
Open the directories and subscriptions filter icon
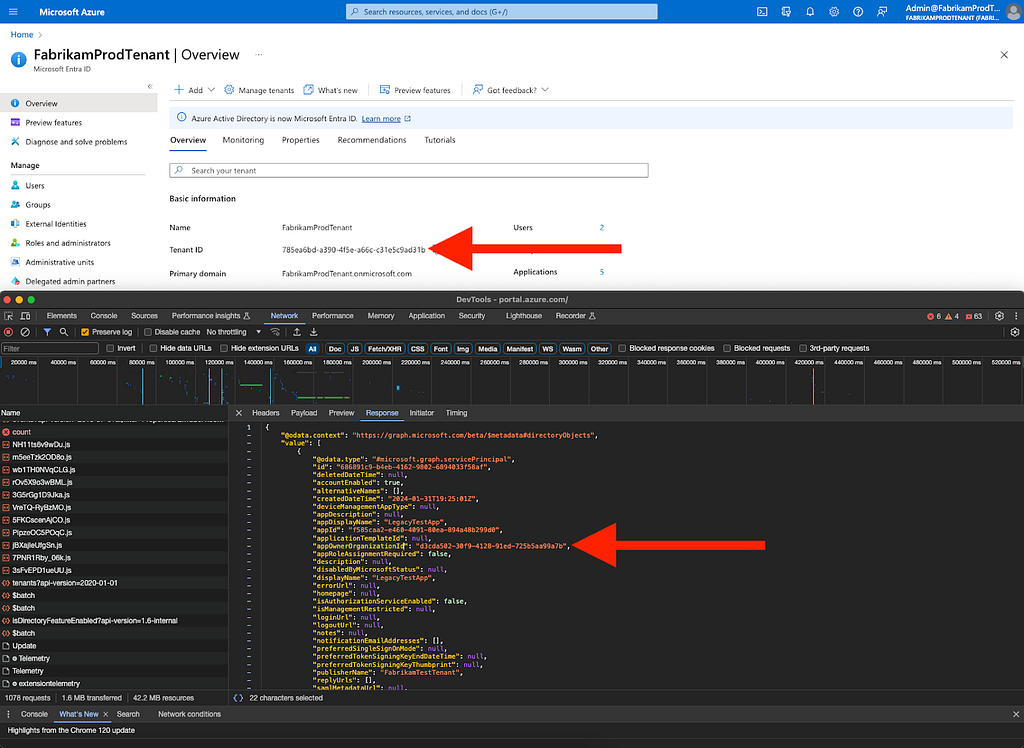point(786,12)
